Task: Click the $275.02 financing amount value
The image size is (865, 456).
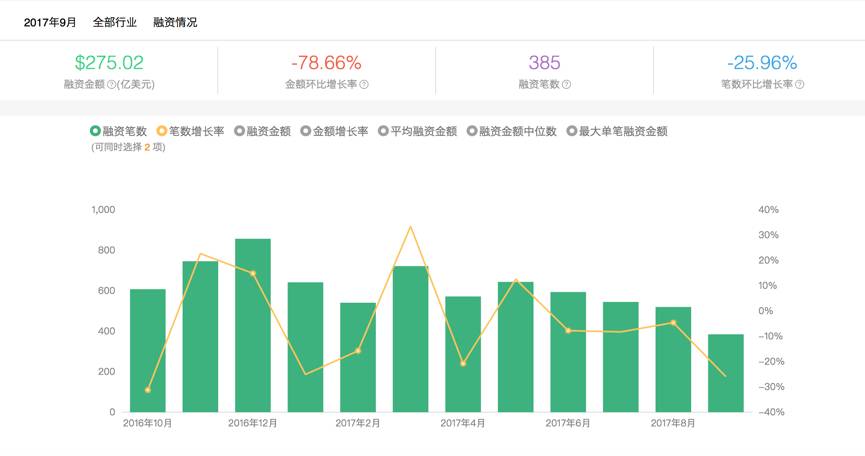Action: (x=109, y=62)
